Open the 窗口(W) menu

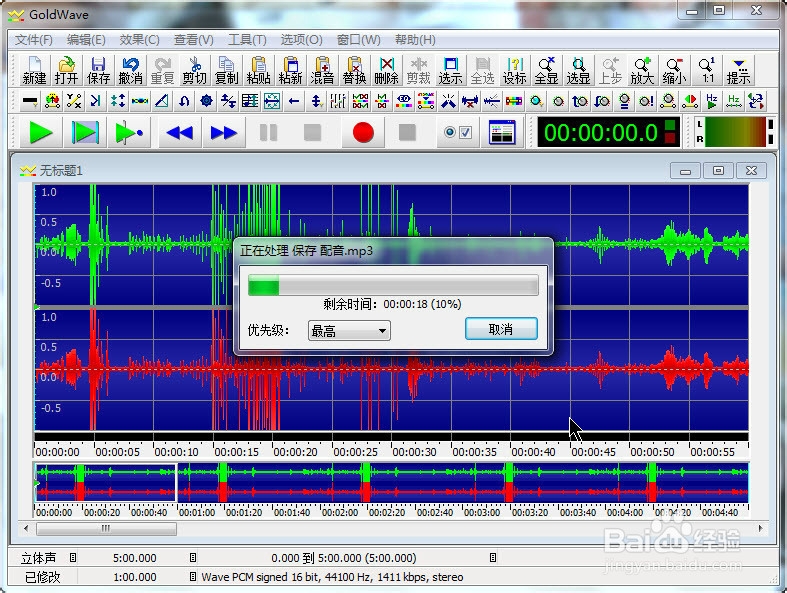pyautogui.click(x=358, y=40)
